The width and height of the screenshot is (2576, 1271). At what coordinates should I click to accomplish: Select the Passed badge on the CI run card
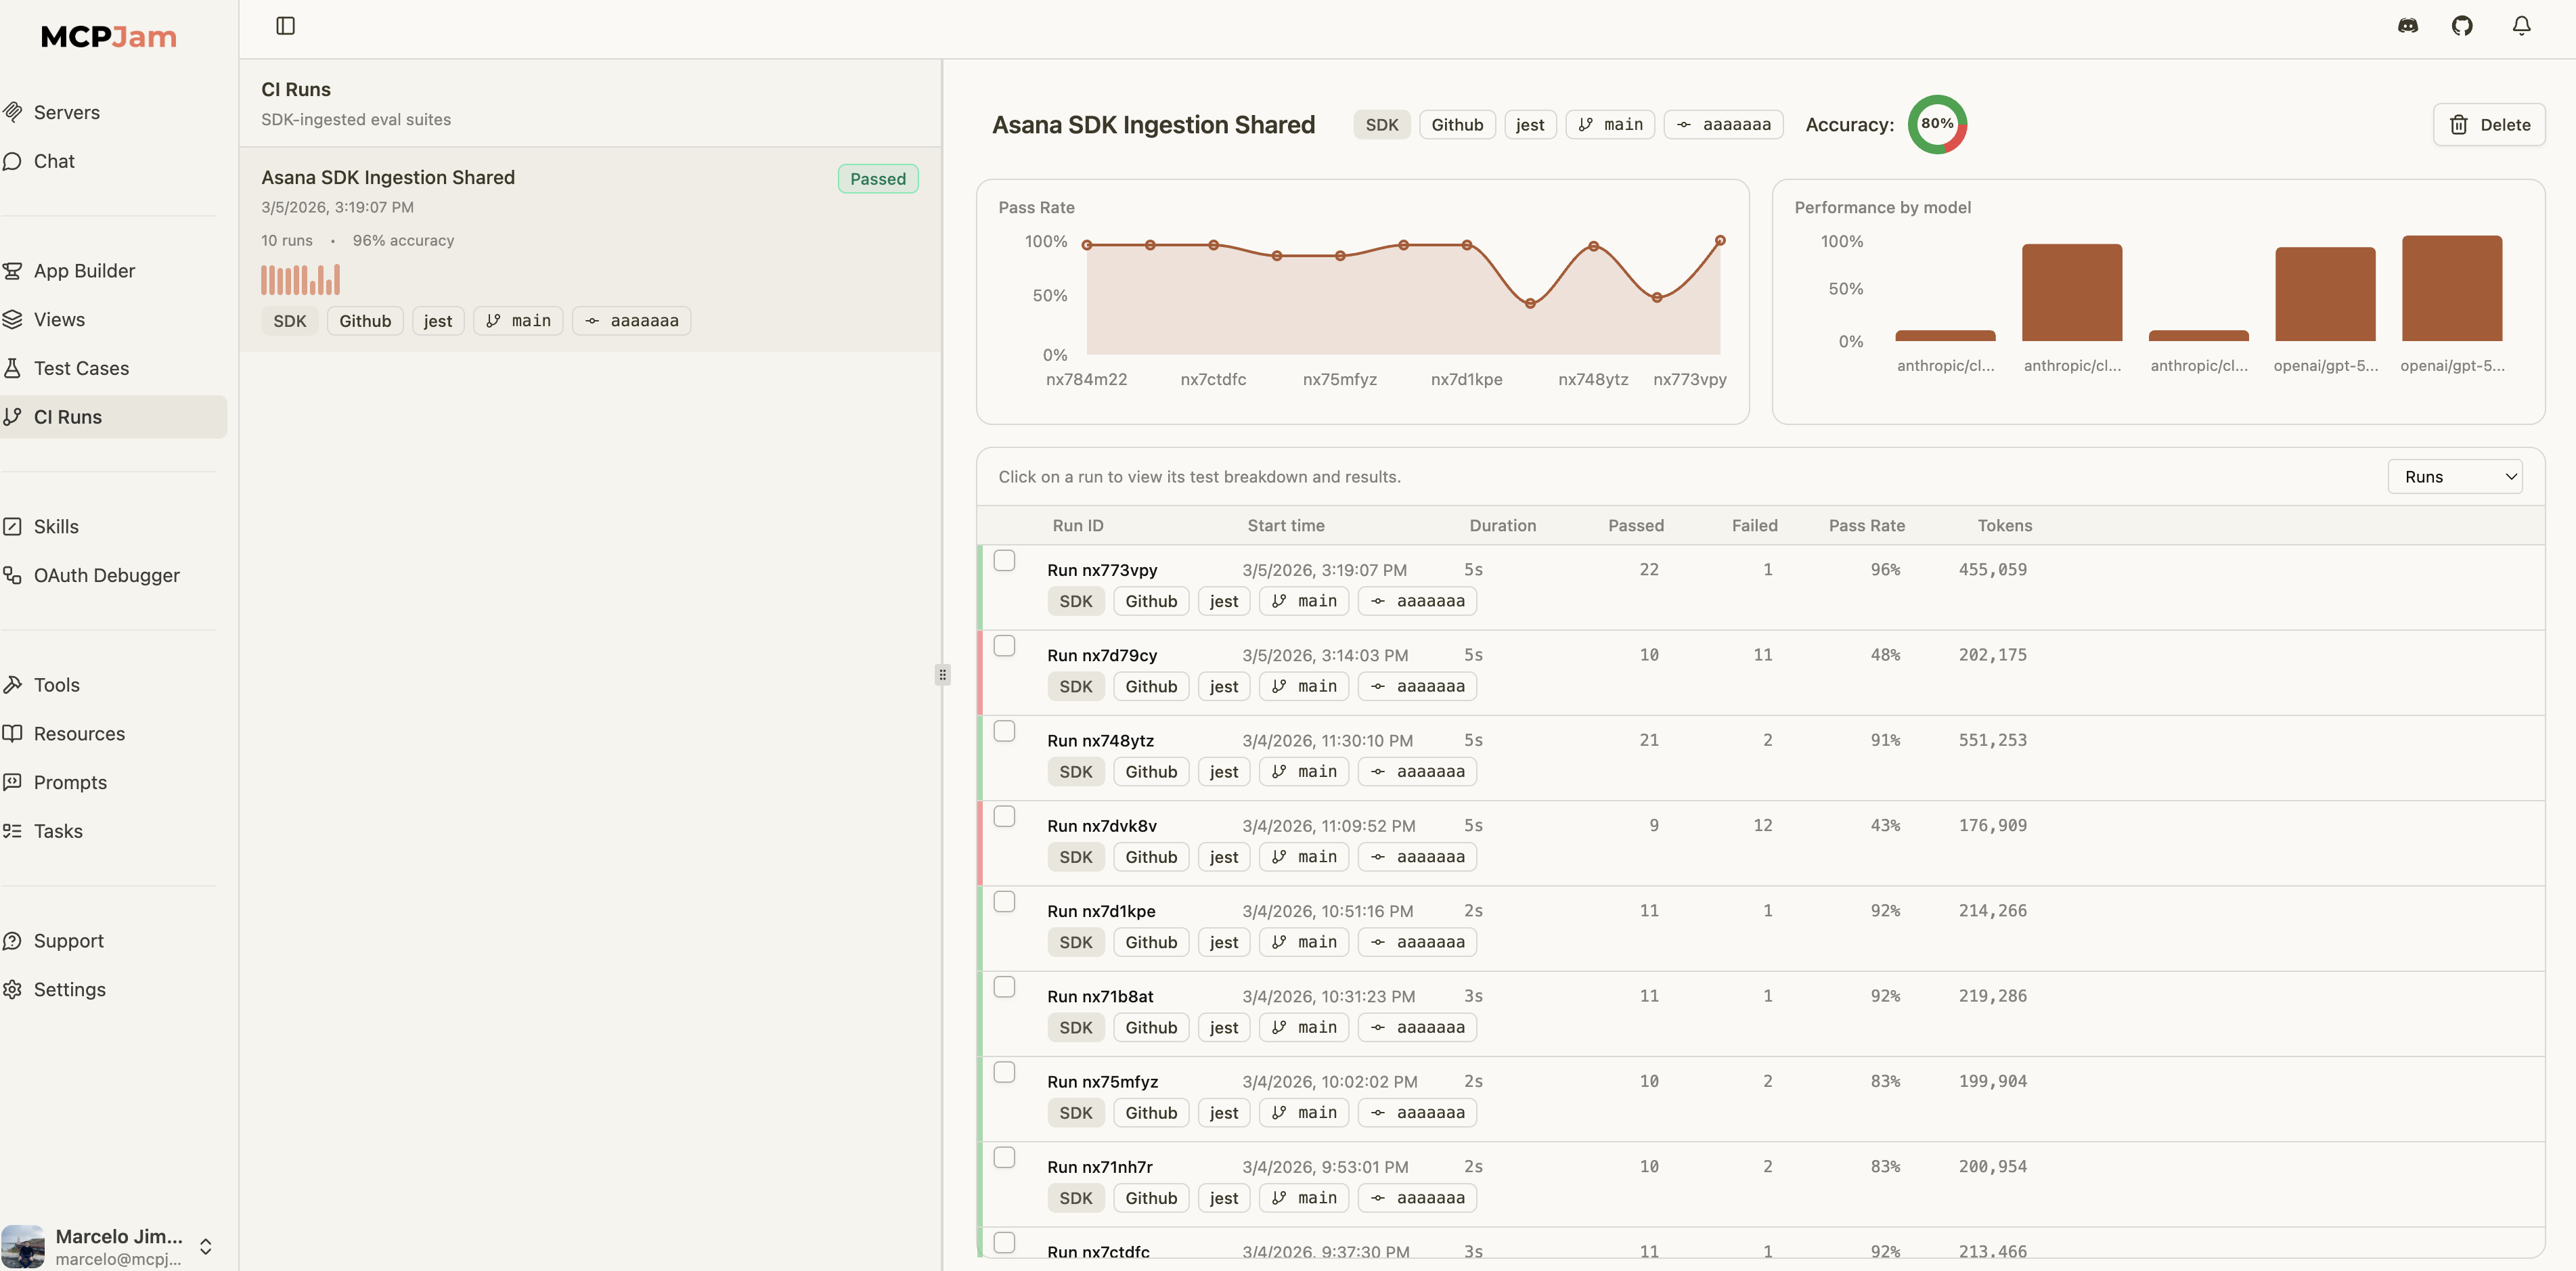pyautogui.click(x=877, y=178)
